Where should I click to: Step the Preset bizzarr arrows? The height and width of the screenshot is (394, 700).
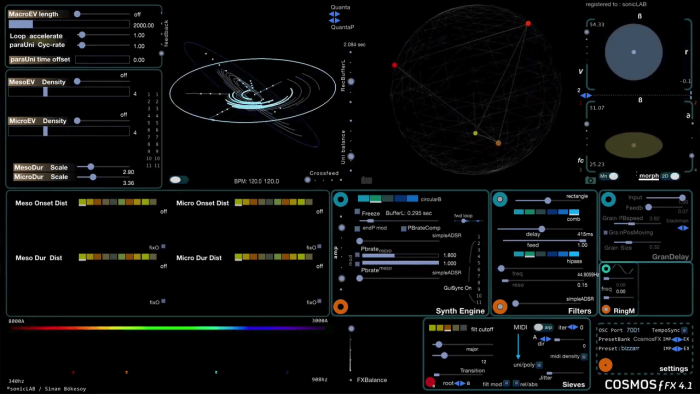[x=677, y=348]
